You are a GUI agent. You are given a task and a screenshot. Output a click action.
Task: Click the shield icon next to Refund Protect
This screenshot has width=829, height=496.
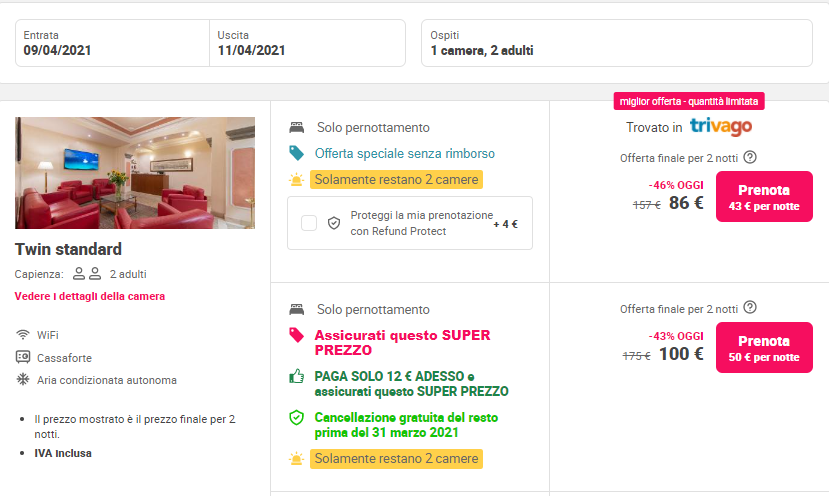tap(335, 223)
